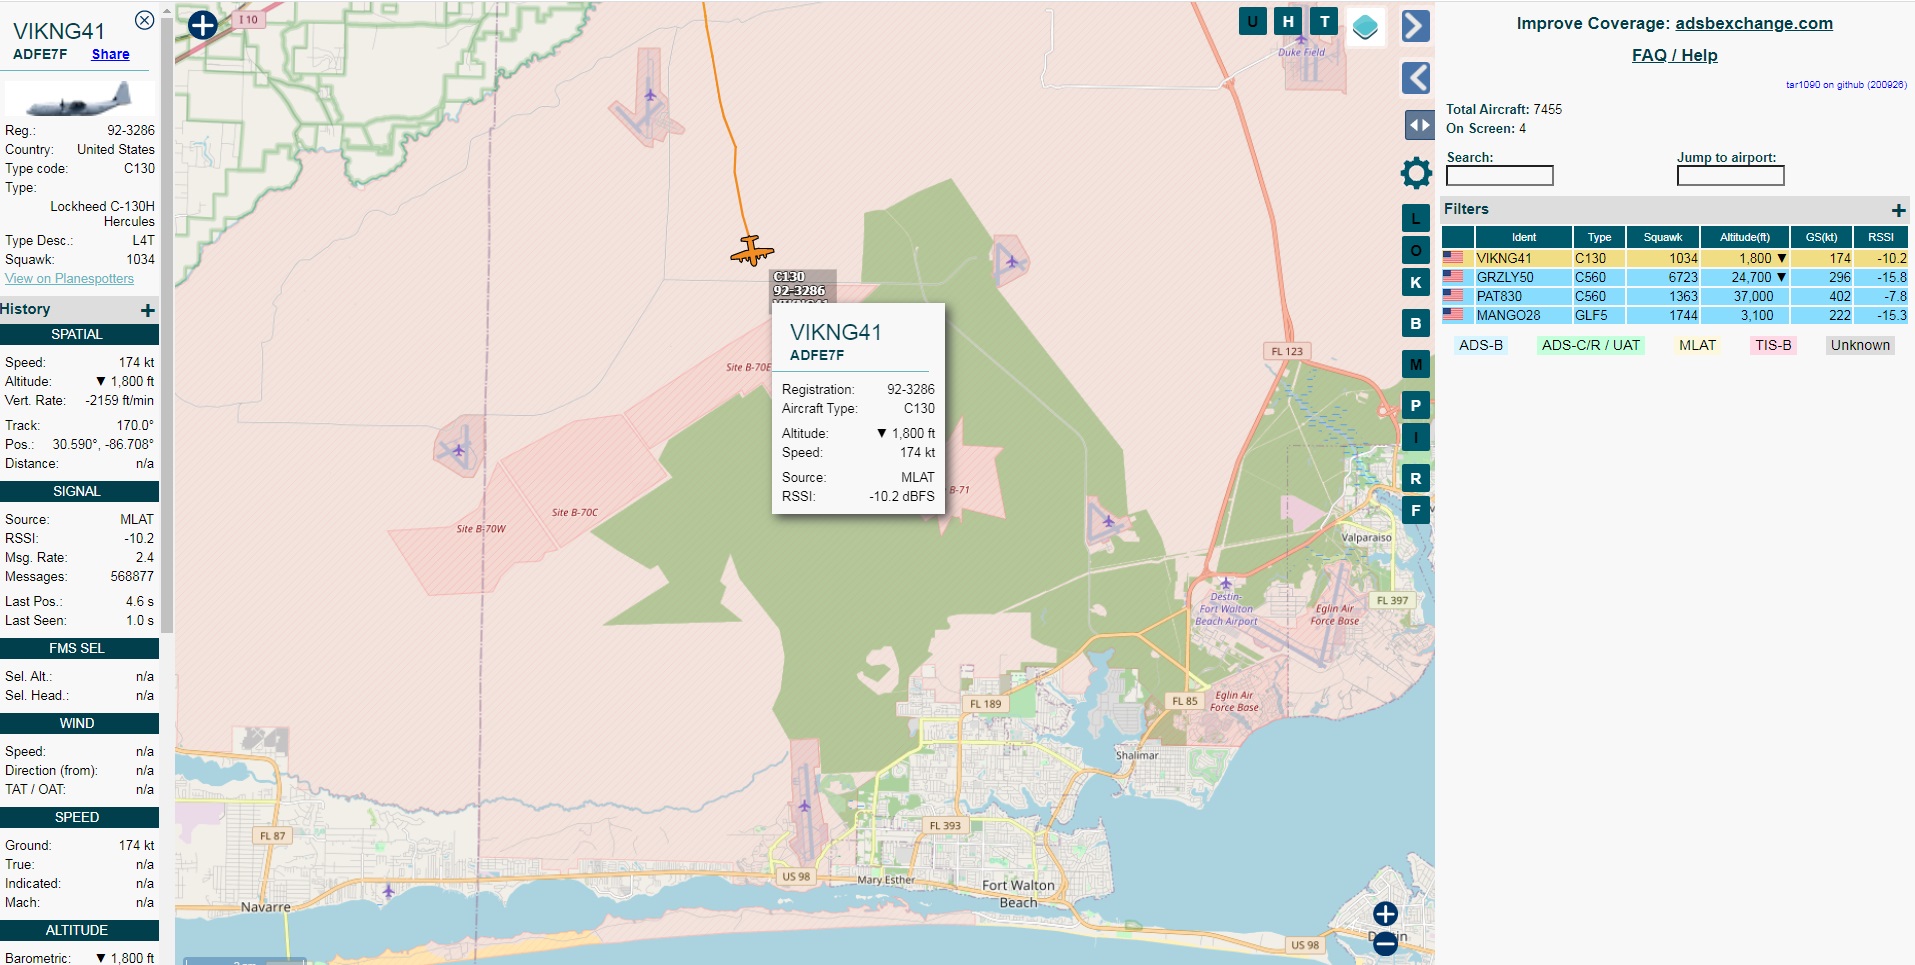Click the ADS-C/R / UAT legend swatch

(1590, 345)
